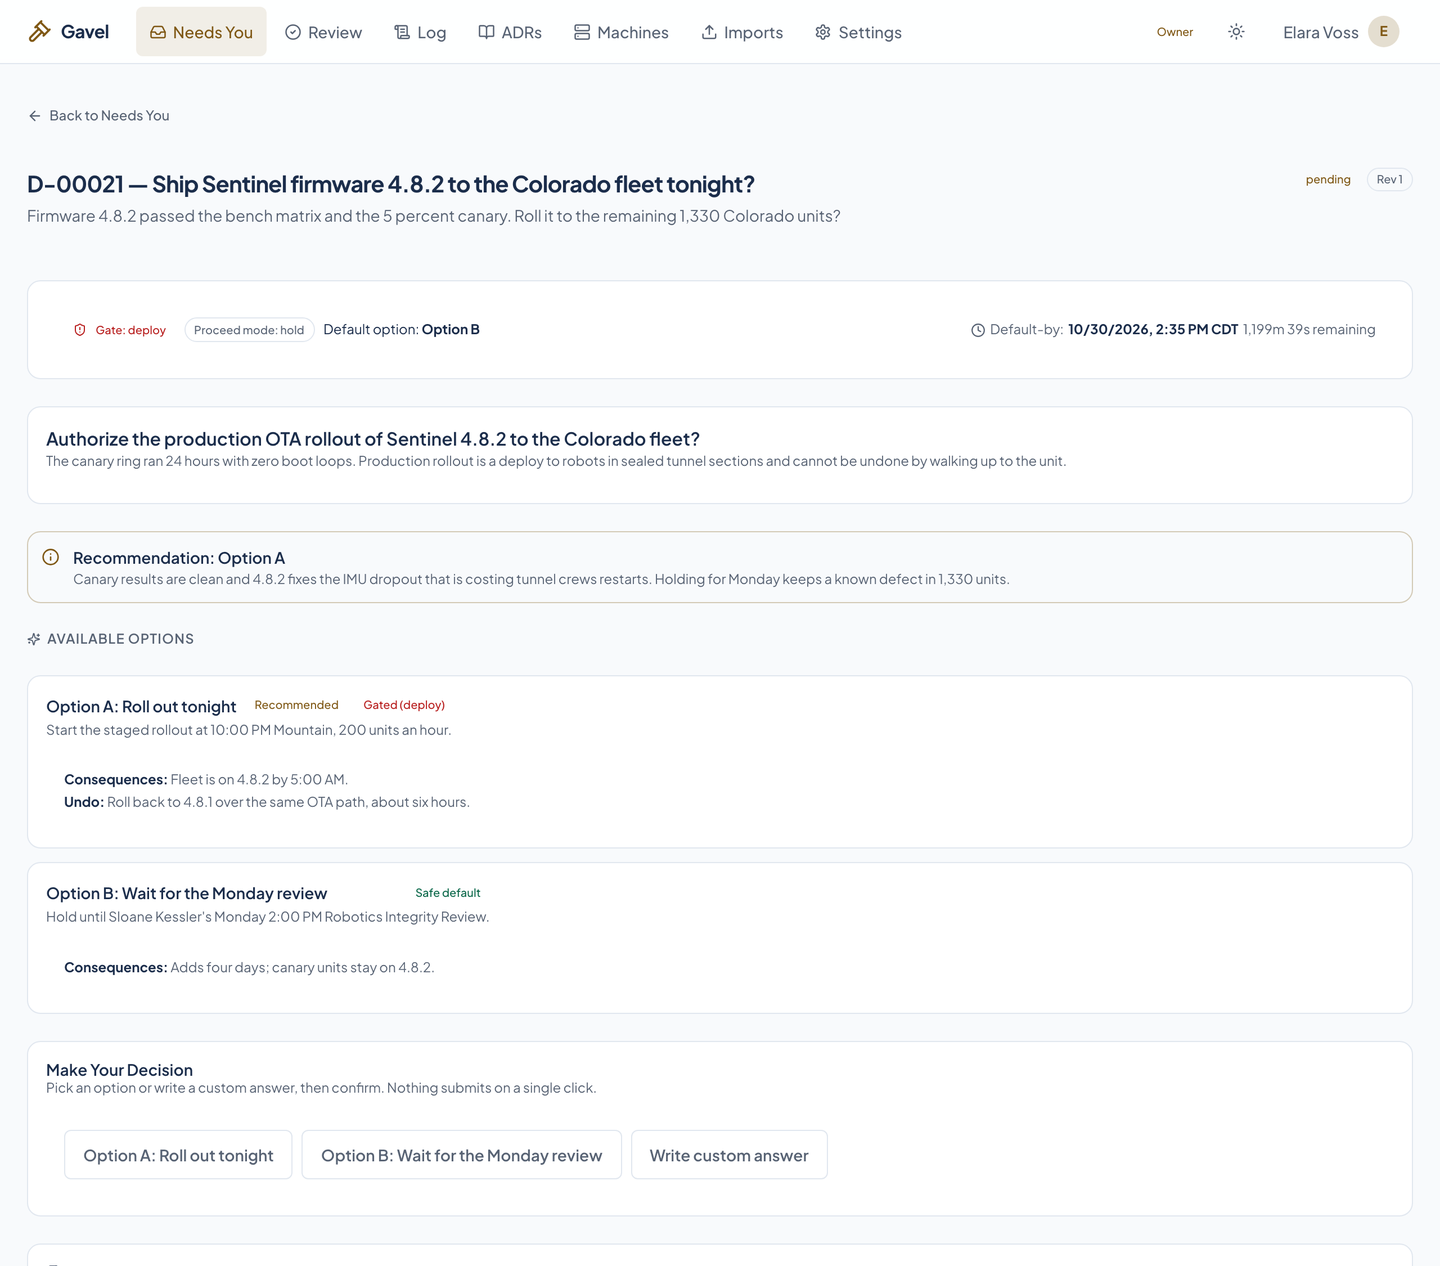Image resolution: width=1440 pixels, height=1266 pixels.
Task: Click the Owner role label
Action: pyautogui.click(x=1175, y=32)
